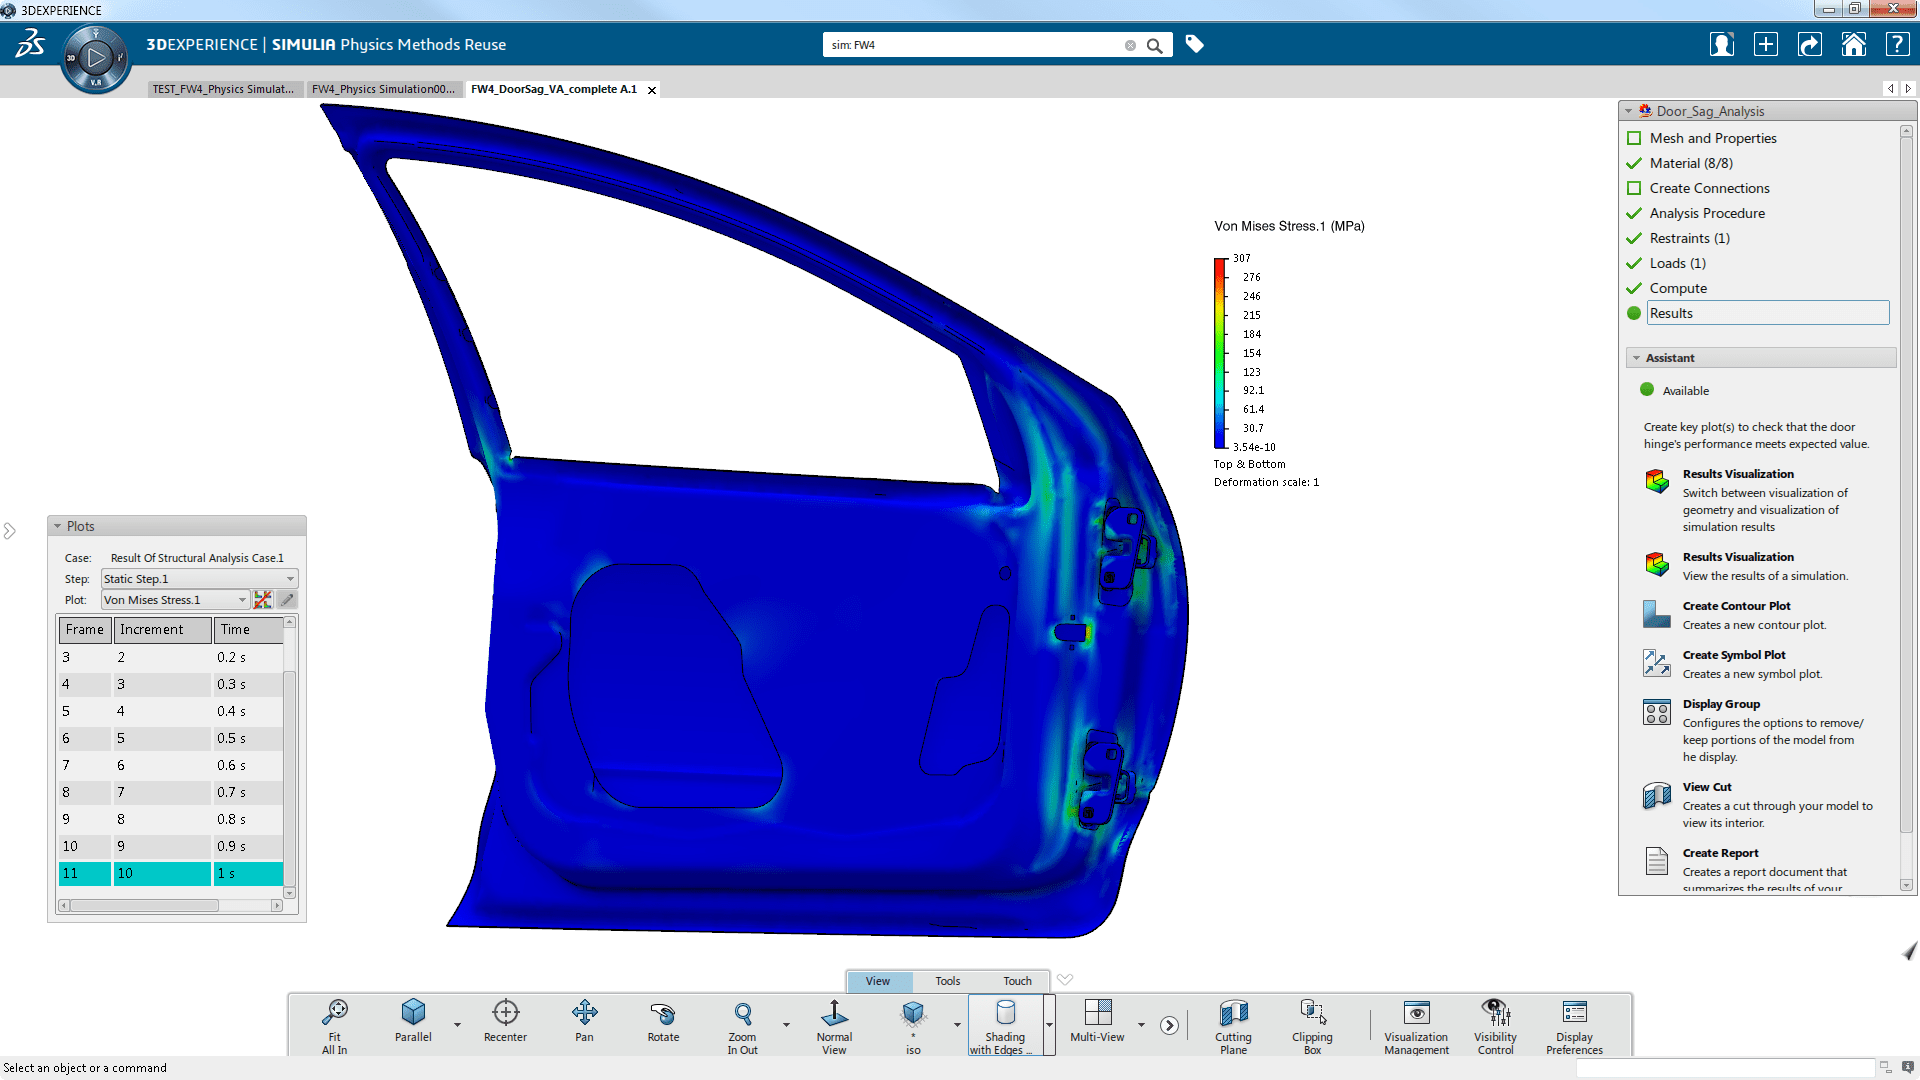Toggle Restraints completed status
Image resolution: width=1920 pixels, height=1080 pixels.
(1635, 237)
